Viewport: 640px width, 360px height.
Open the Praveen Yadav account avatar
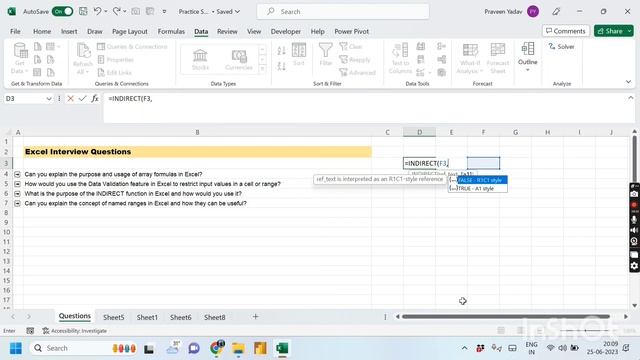[x=533, y=11]
